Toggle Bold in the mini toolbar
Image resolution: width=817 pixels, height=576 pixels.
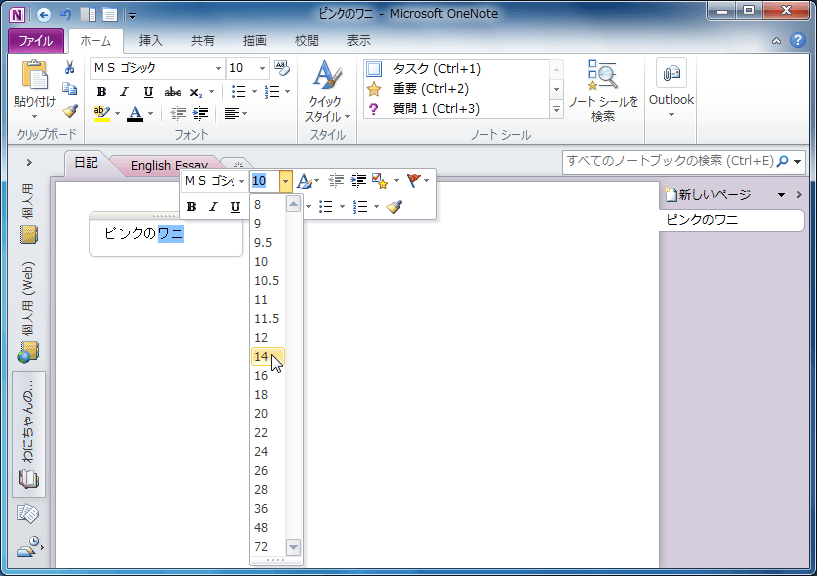[191, 207]
